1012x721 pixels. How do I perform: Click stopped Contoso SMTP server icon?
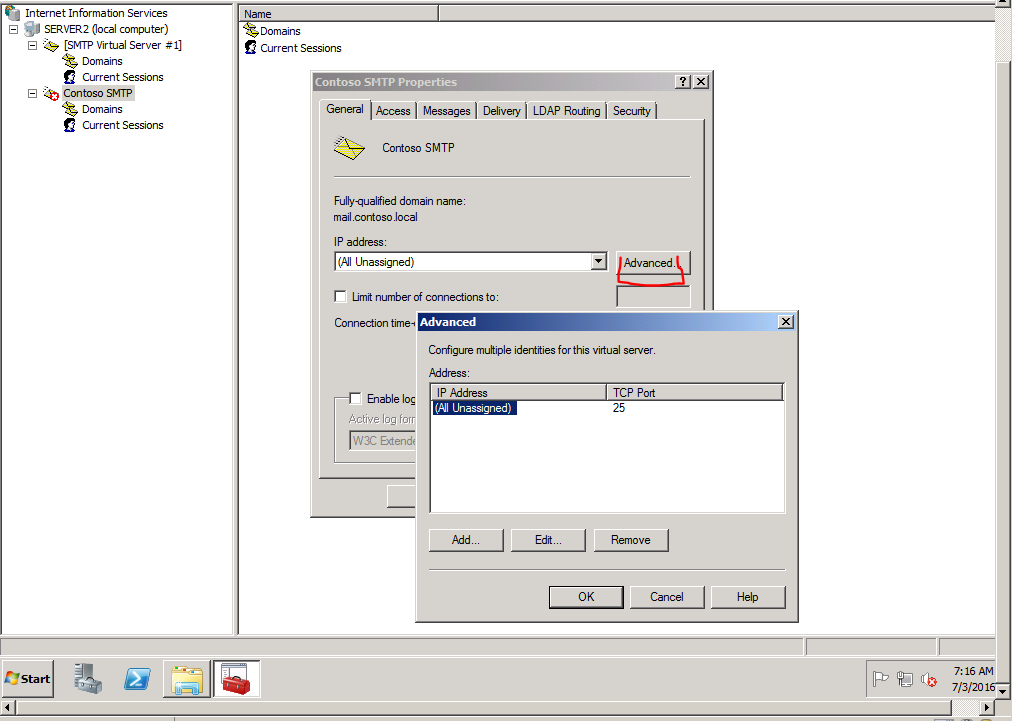[51, 94]
